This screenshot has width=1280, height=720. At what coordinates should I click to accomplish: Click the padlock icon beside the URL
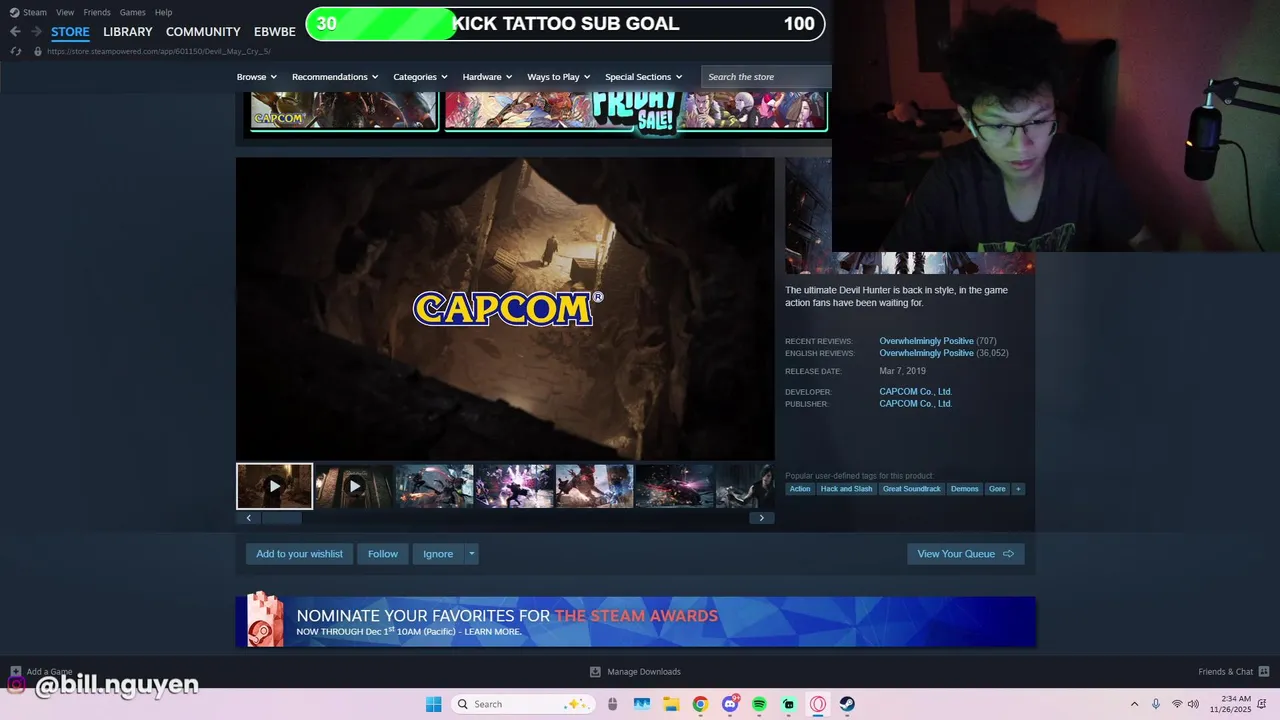[38, 51]
